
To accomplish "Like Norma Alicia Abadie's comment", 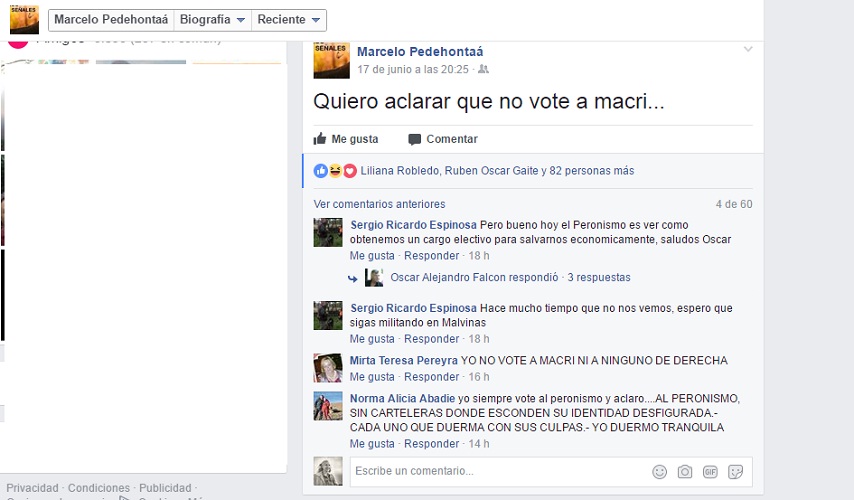I will (x=372, y=444).
